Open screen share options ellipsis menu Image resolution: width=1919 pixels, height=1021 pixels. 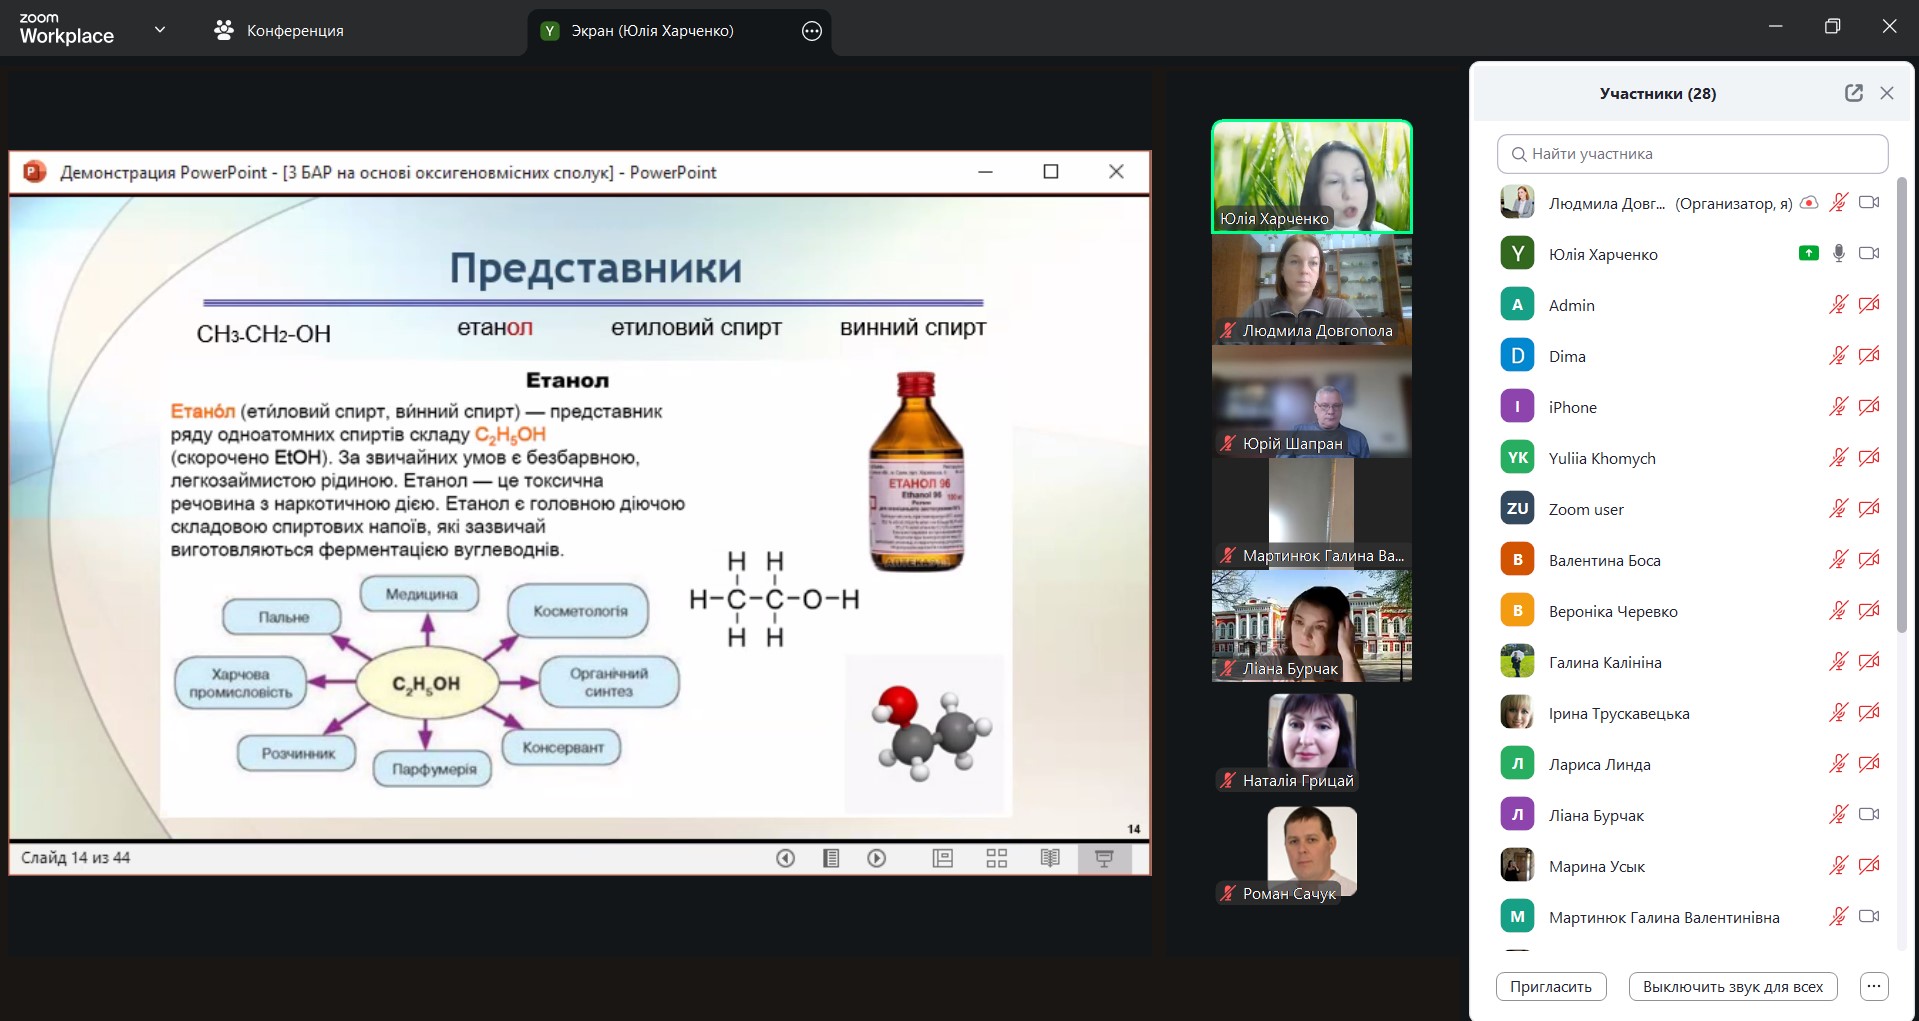(812, 31)
